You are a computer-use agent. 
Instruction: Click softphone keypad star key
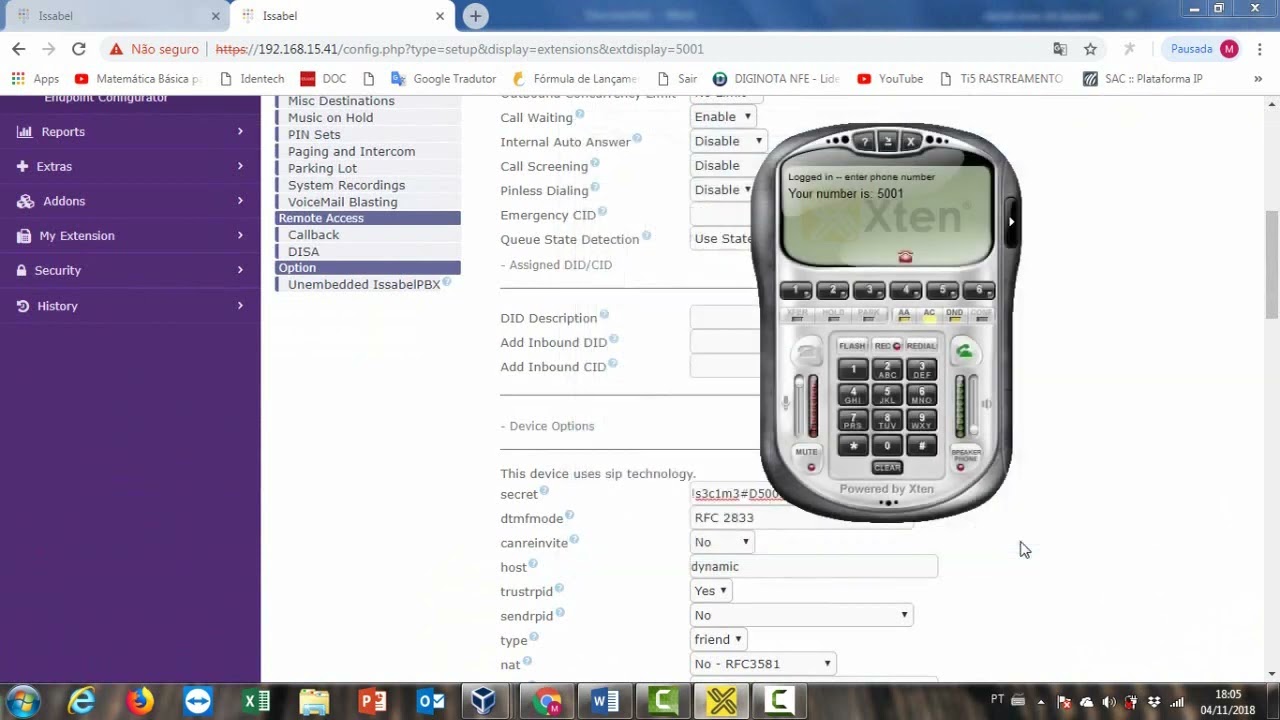pyautogui.click(x=853, y=445)
